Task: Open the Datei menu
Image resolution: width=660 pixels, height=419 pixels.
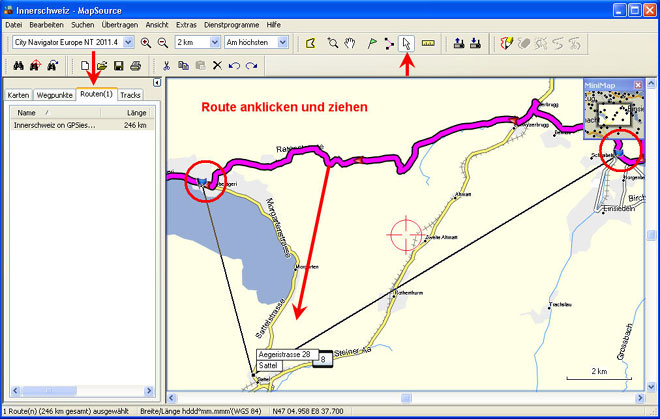Action: 13,25
